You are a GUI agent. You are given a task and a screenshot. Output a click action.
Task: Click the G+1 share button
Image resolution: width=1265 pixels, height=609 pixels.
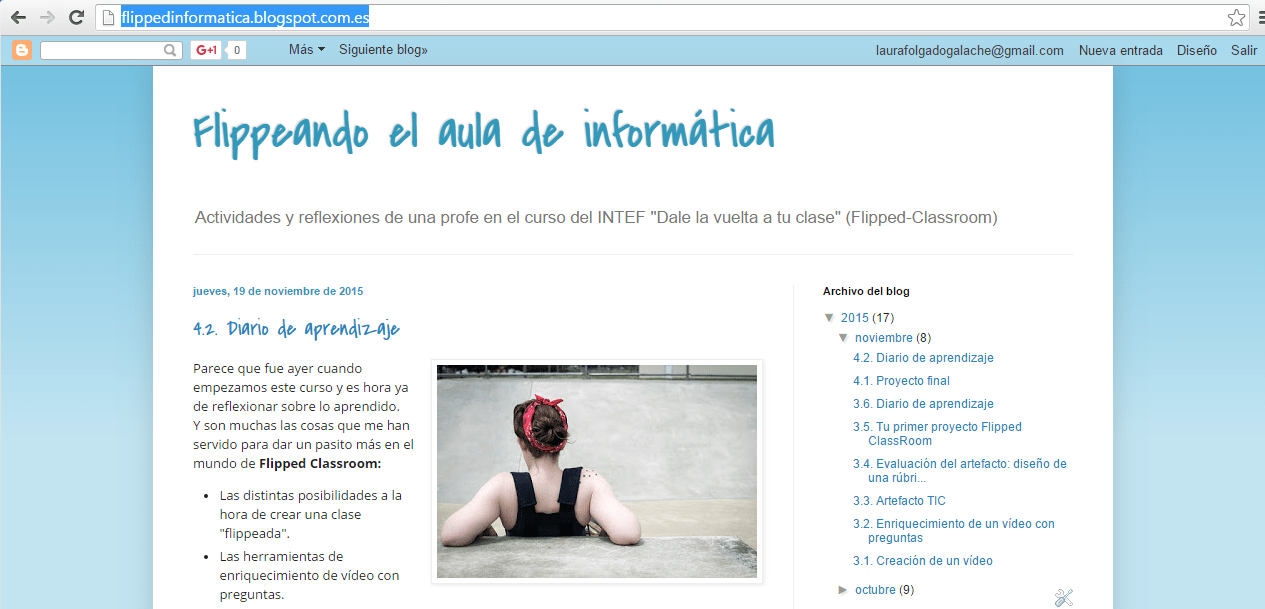point(206,50)
